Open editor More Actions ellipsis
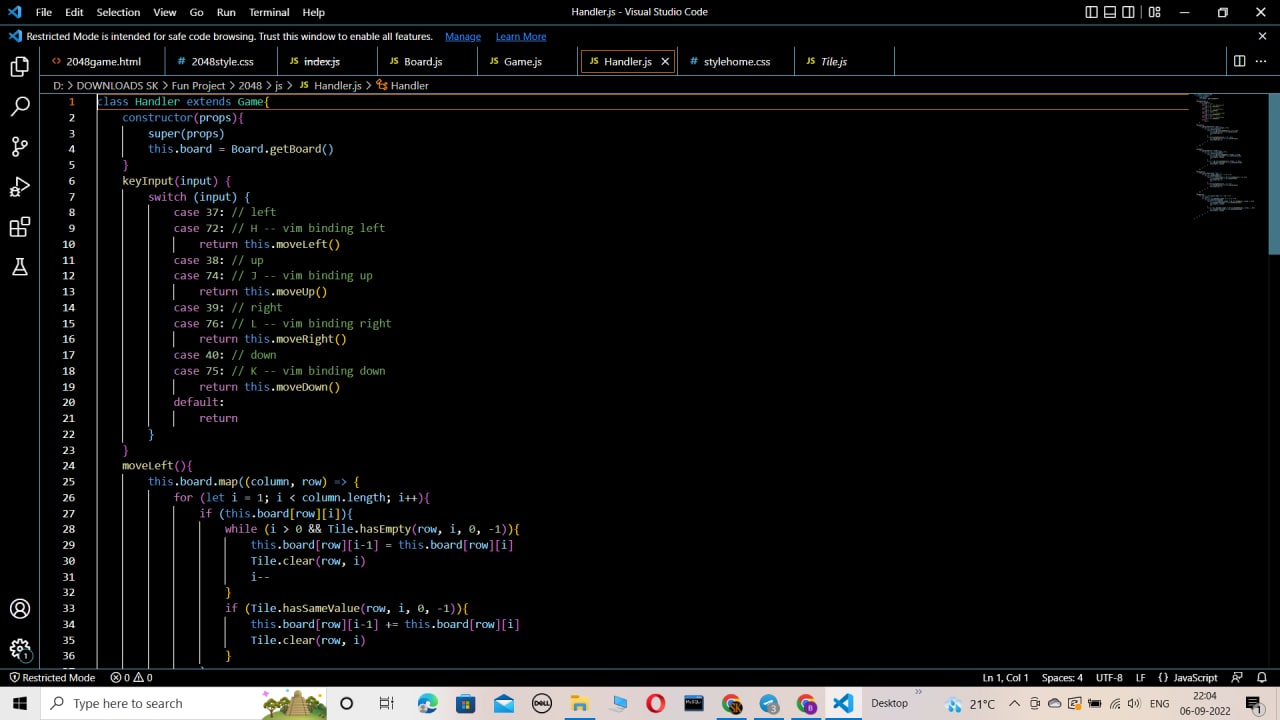1280x720 pixels. tap(1262, 61)
